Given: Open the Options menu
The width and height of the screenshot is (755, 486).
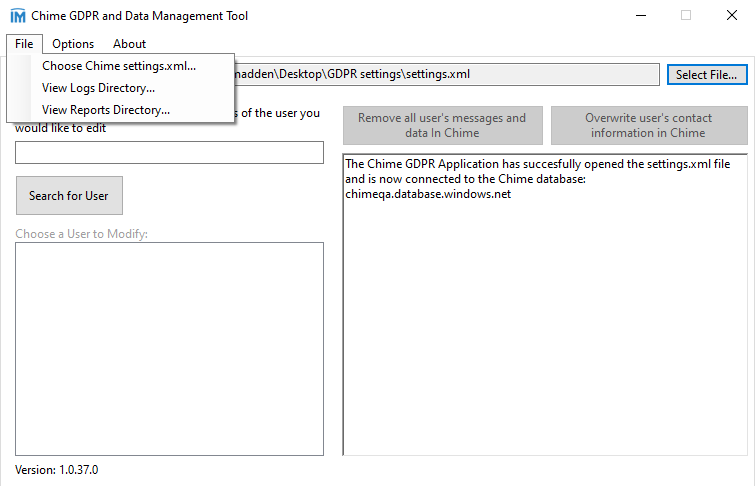Looking at the screenshot, I should pyautogui.click(x=73, y=43).
